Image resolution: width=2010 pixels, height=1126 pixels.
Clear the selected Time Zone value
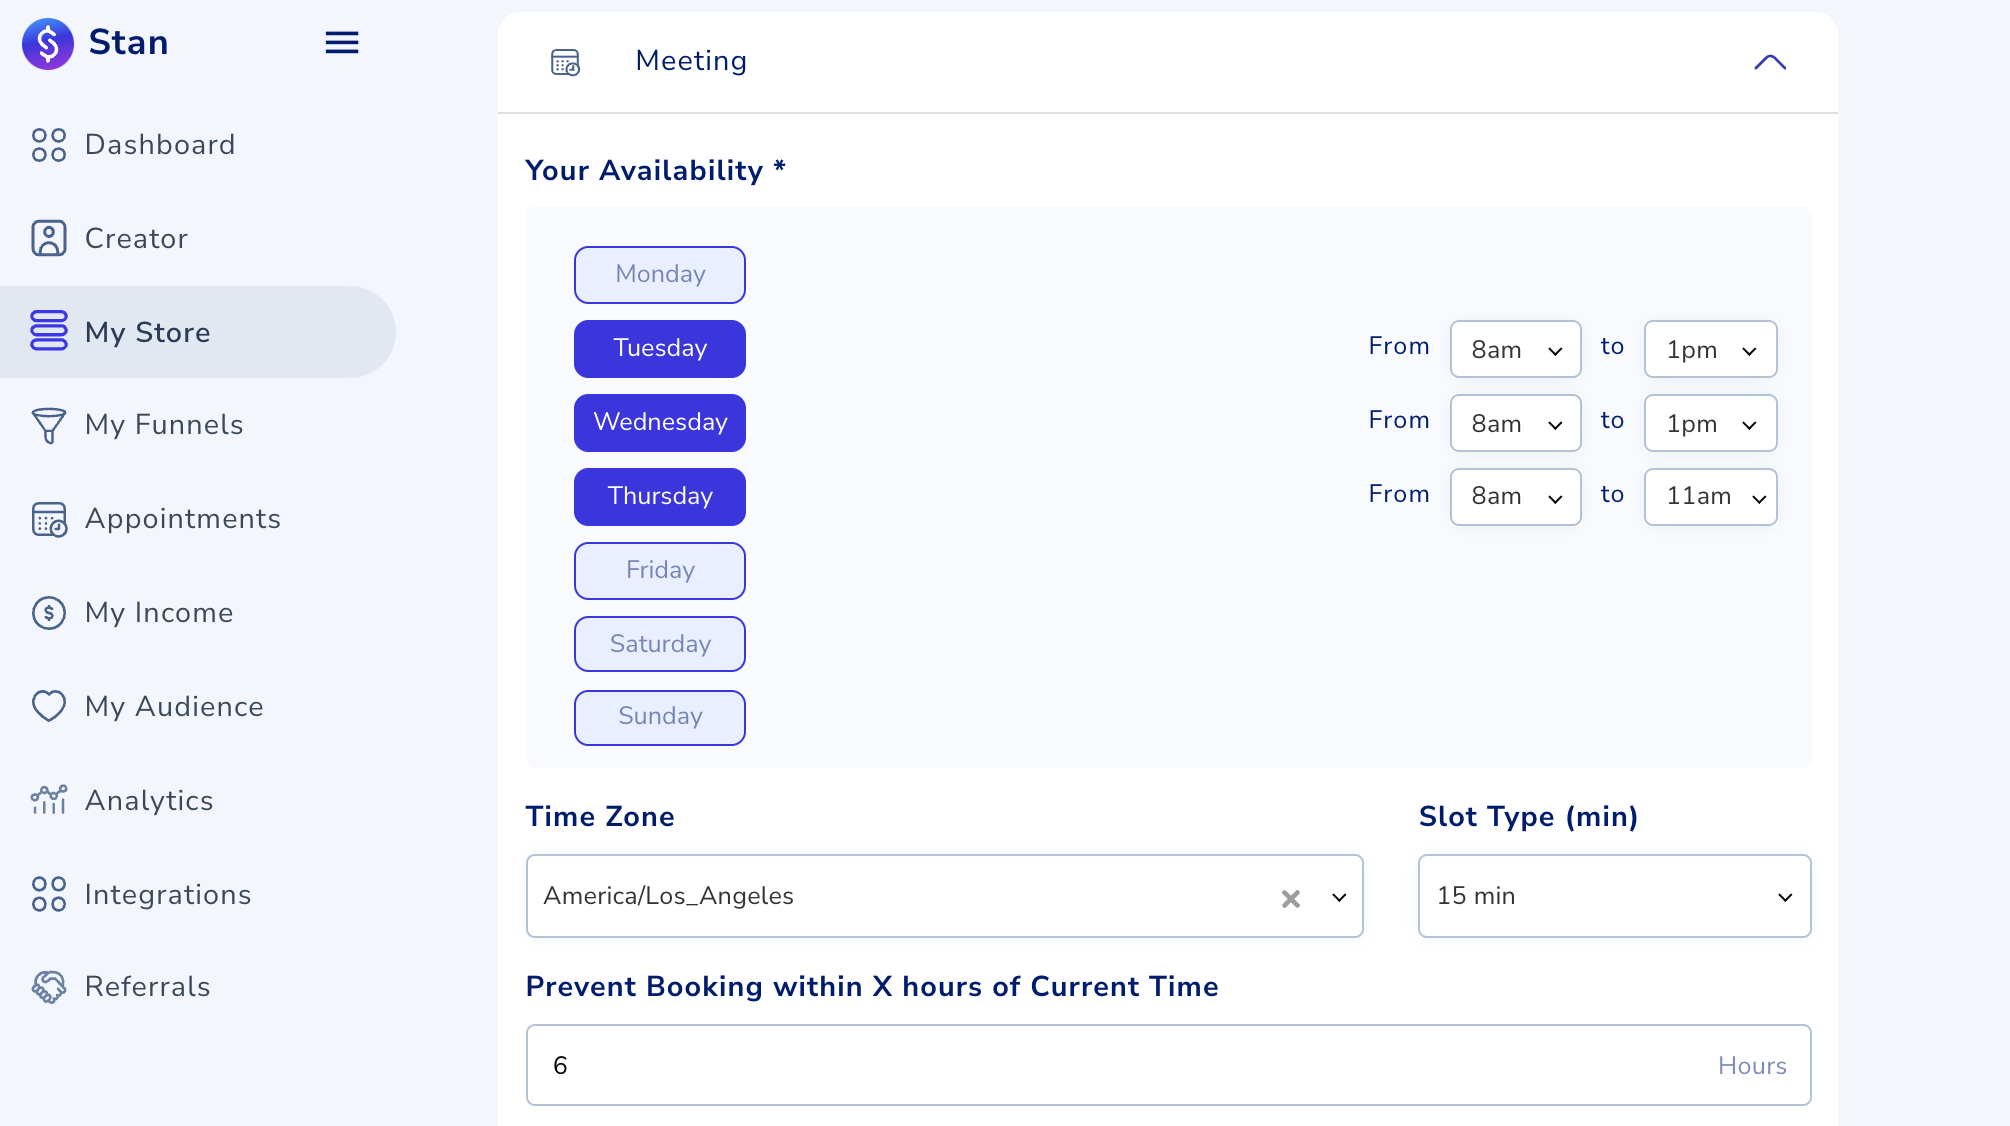point(1289,897)
